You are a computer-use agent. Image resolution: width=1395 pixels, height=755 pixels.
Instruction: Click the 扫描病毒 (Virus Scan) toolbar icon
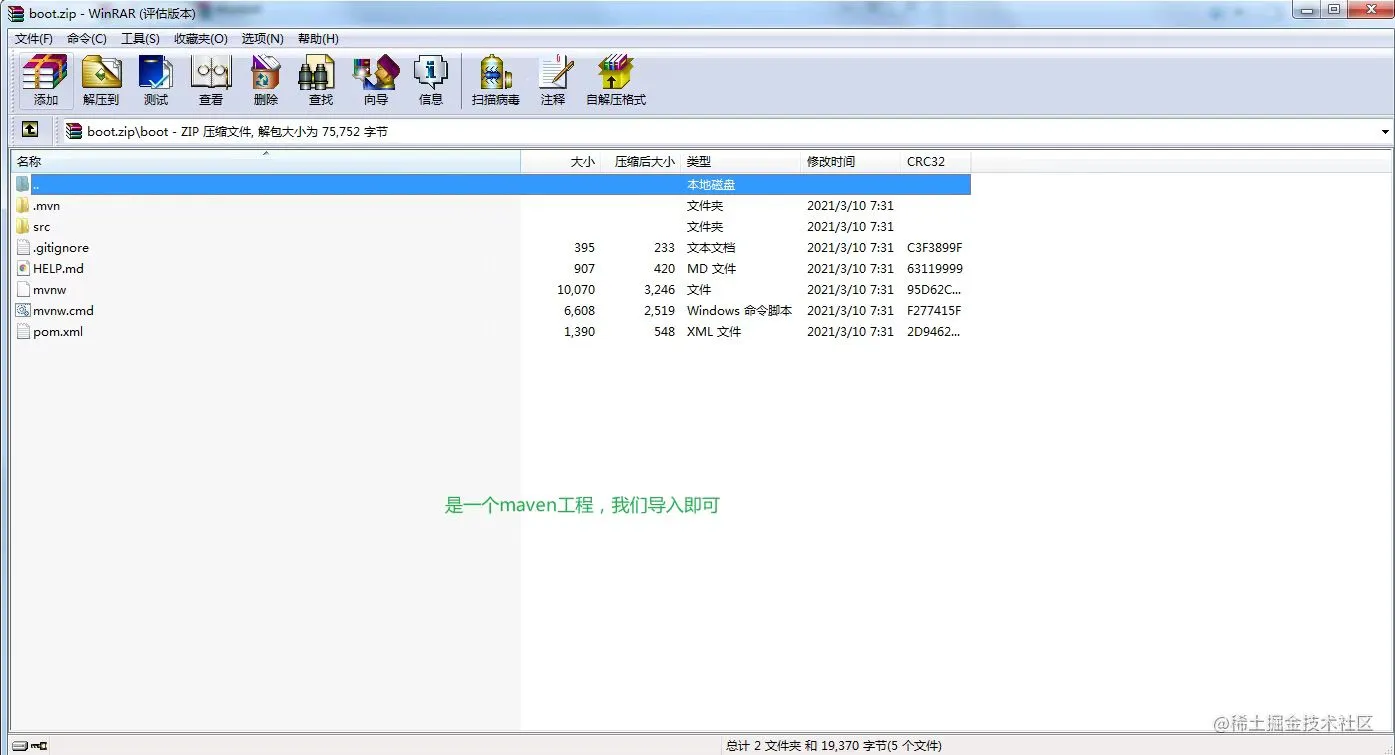496,80
